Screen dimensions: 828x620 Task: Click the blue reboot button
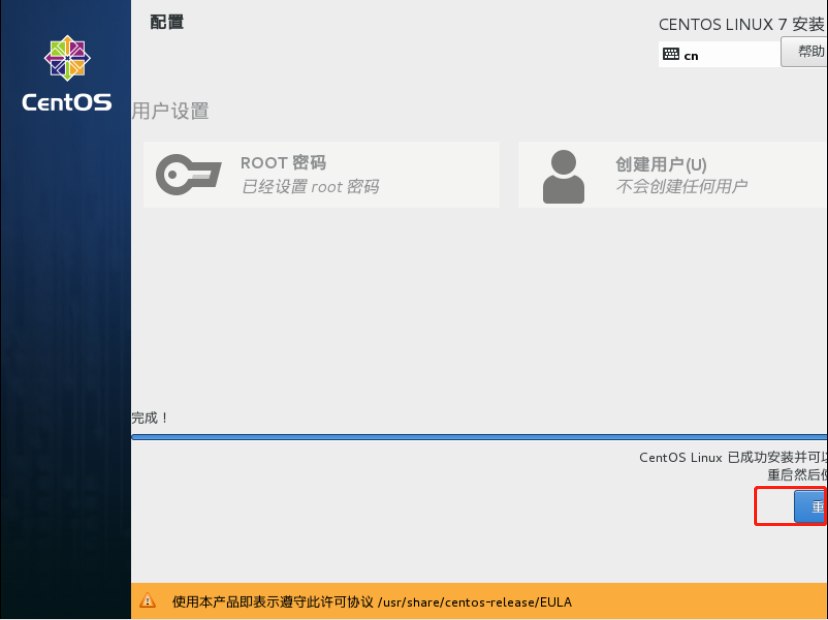[810, 506]
